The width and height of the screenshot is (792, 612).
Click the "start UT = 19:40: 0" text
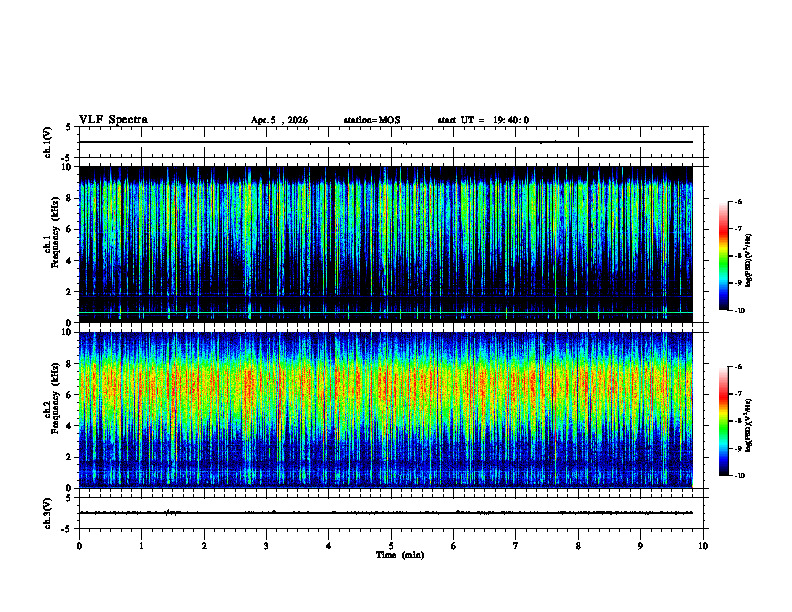[x=483, y=120]
